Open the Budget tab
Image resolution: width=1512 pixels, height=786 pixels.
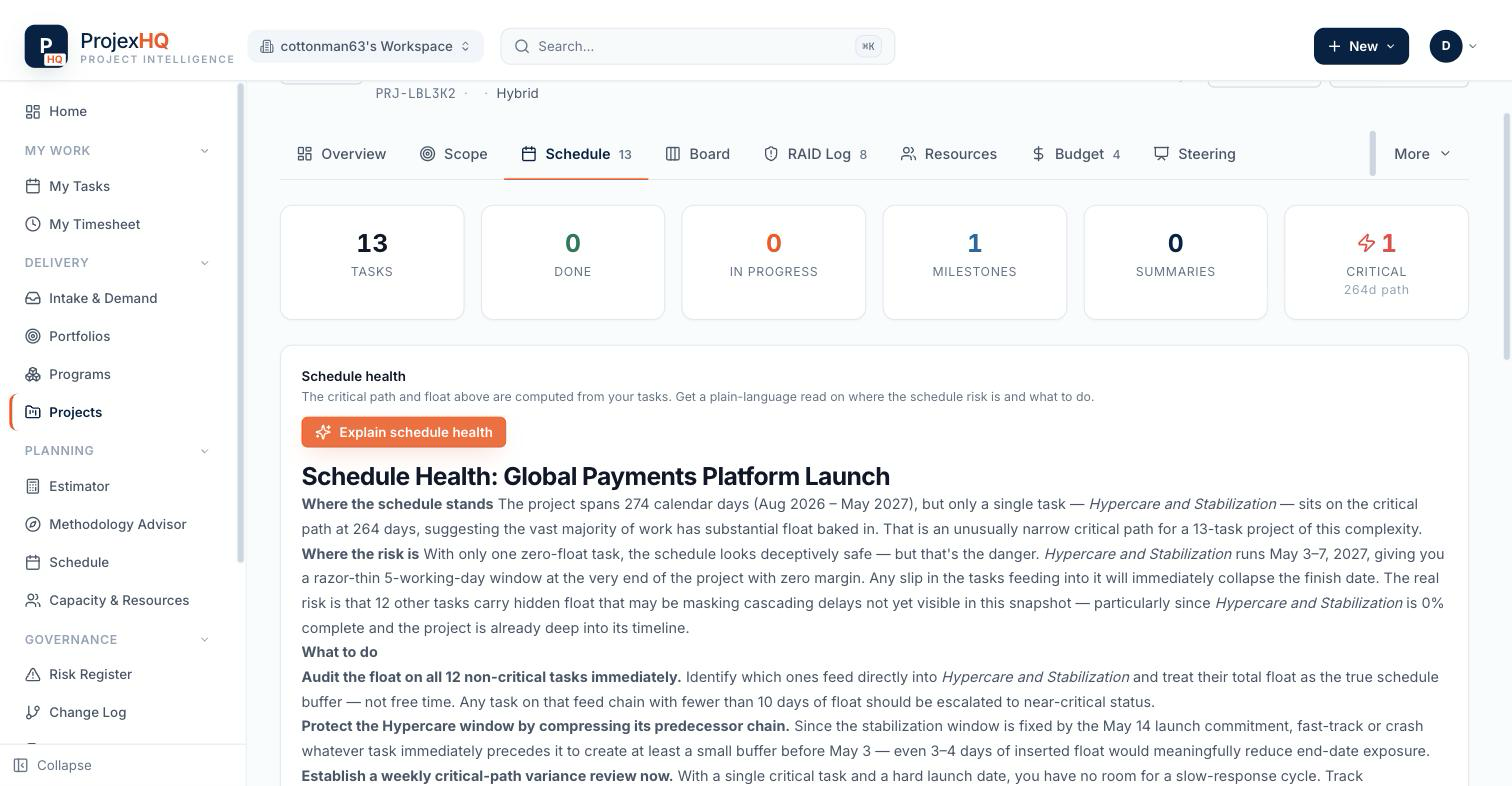pos(1076,154)
